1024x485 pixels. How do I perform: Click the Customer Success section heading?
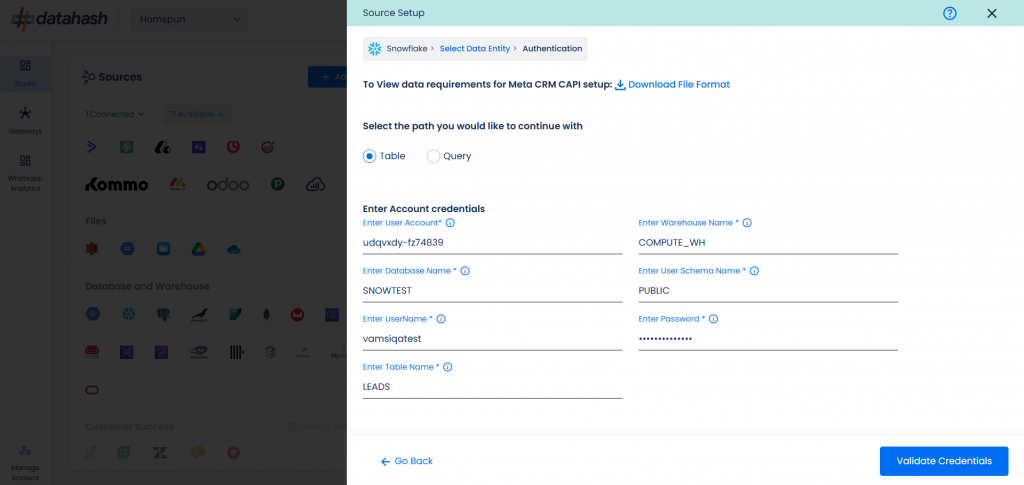[x=129, y=426]
